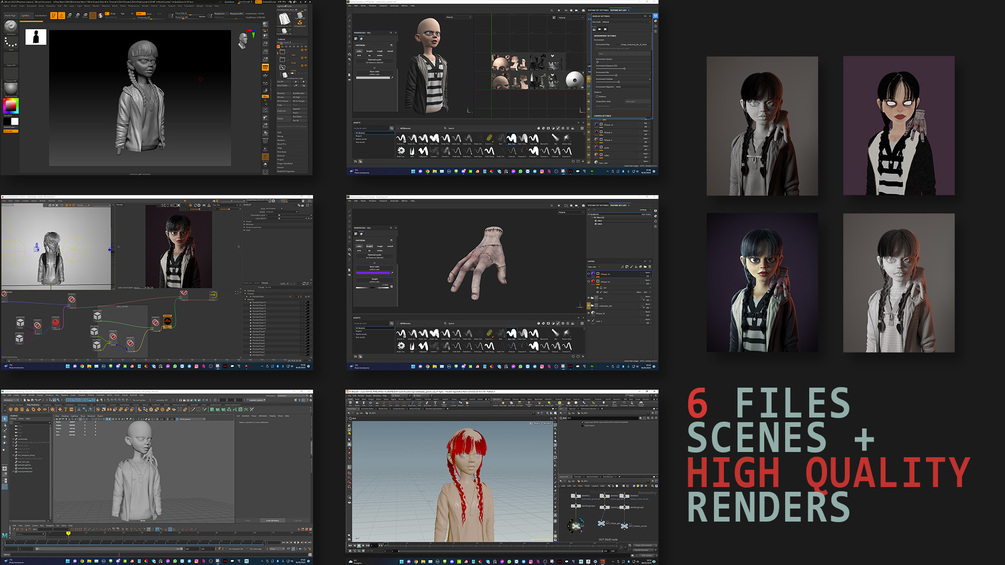Click the white environment sphere in Painter 2D view
Image resolution: width=1005 pixels, height=565 pixels.
[x=574, y=80]
